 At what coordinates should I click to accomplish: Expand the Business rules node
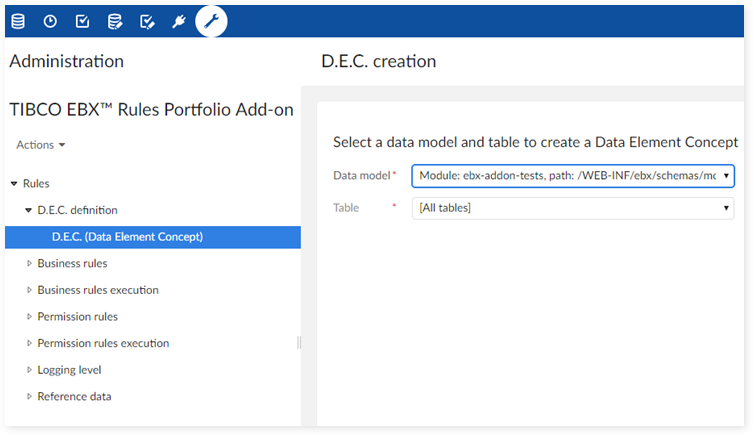29,263
